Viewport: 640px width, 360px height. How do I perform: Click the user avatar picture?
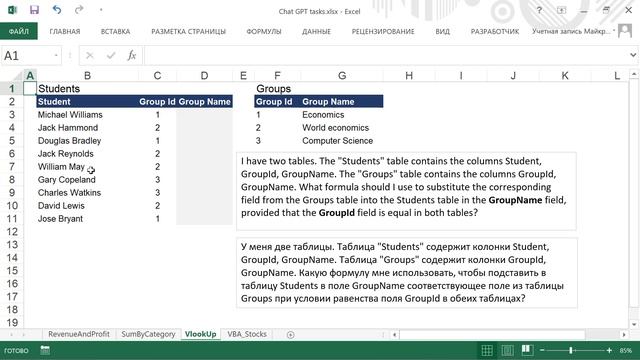click(x=625, y=31)
